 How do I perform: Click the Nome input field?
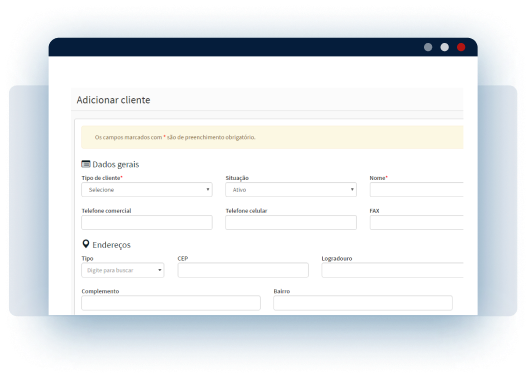416,190
